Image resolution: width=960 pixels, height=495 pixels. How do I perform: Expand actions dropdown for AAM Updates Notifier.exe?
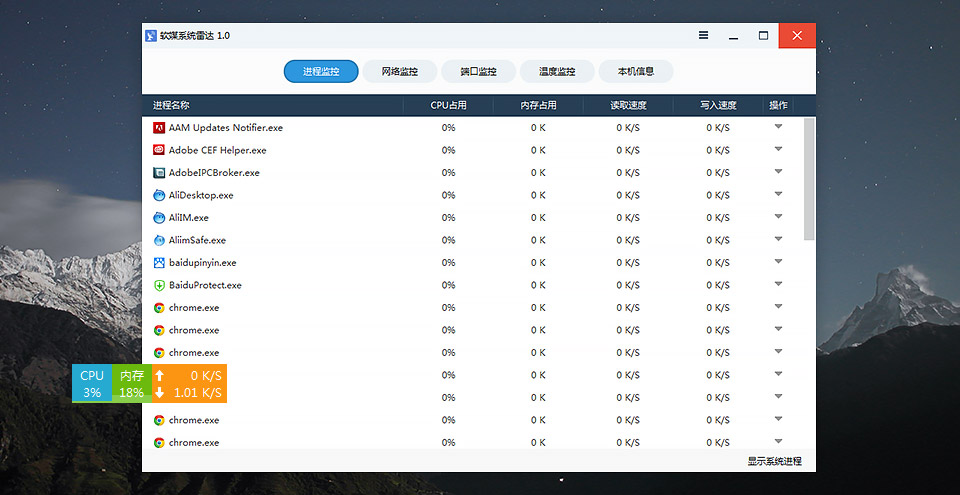[778, 127]
